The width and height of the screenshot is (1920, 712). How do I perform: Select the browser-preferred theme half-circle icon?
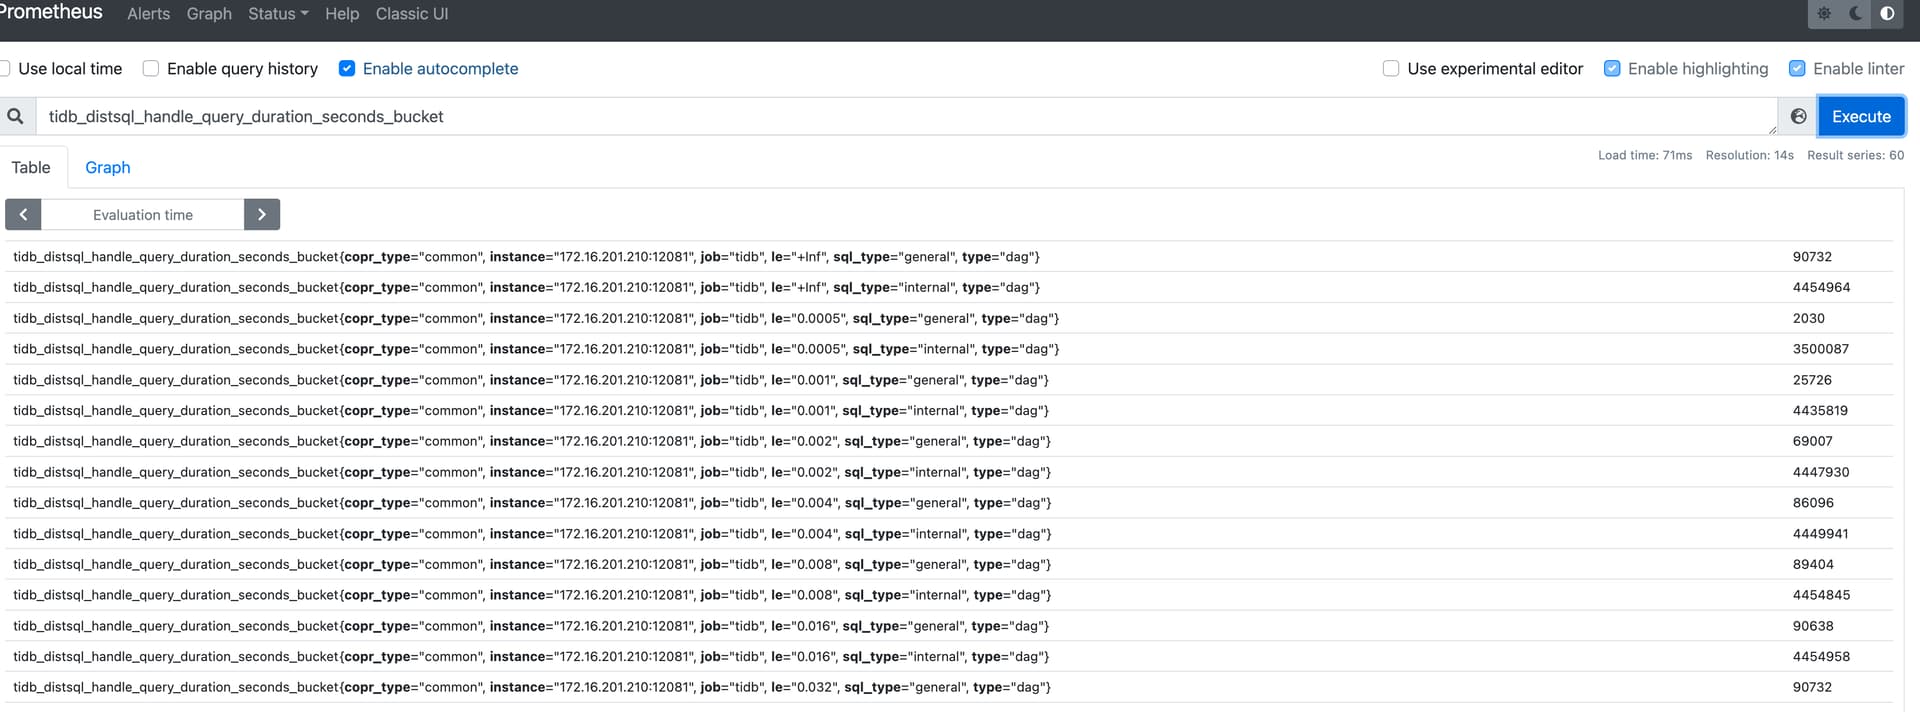(x=1887, y=14)
